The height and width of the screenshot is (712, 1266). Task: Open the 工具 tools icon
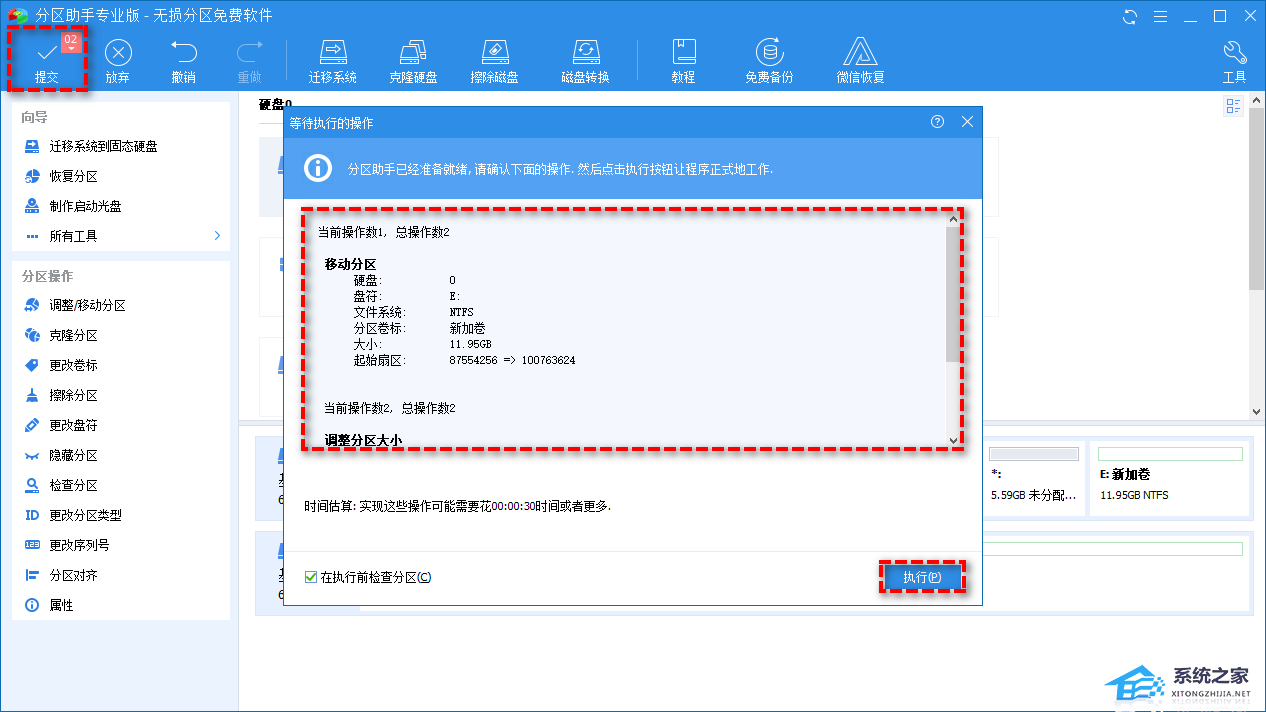tap(1235, 60)
